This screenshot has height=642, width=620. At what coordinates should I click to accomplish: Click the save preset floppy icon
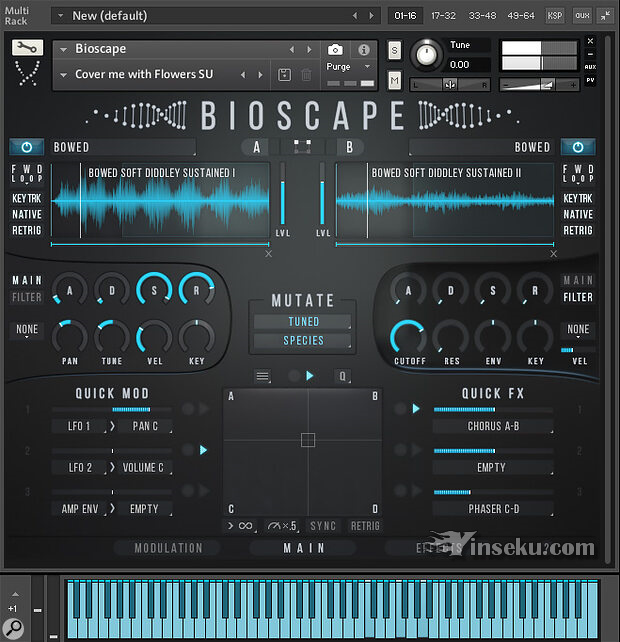[x=284, y=75]
